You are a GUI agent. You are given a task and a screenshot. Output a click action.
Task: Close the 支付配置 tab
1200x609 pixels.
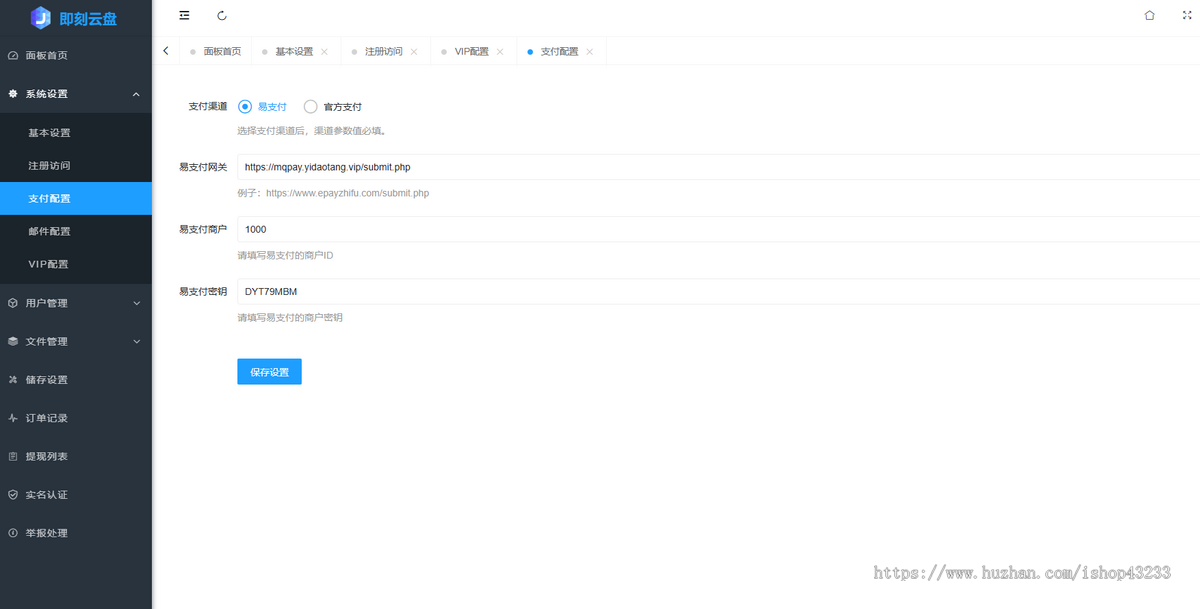(590, 52)
